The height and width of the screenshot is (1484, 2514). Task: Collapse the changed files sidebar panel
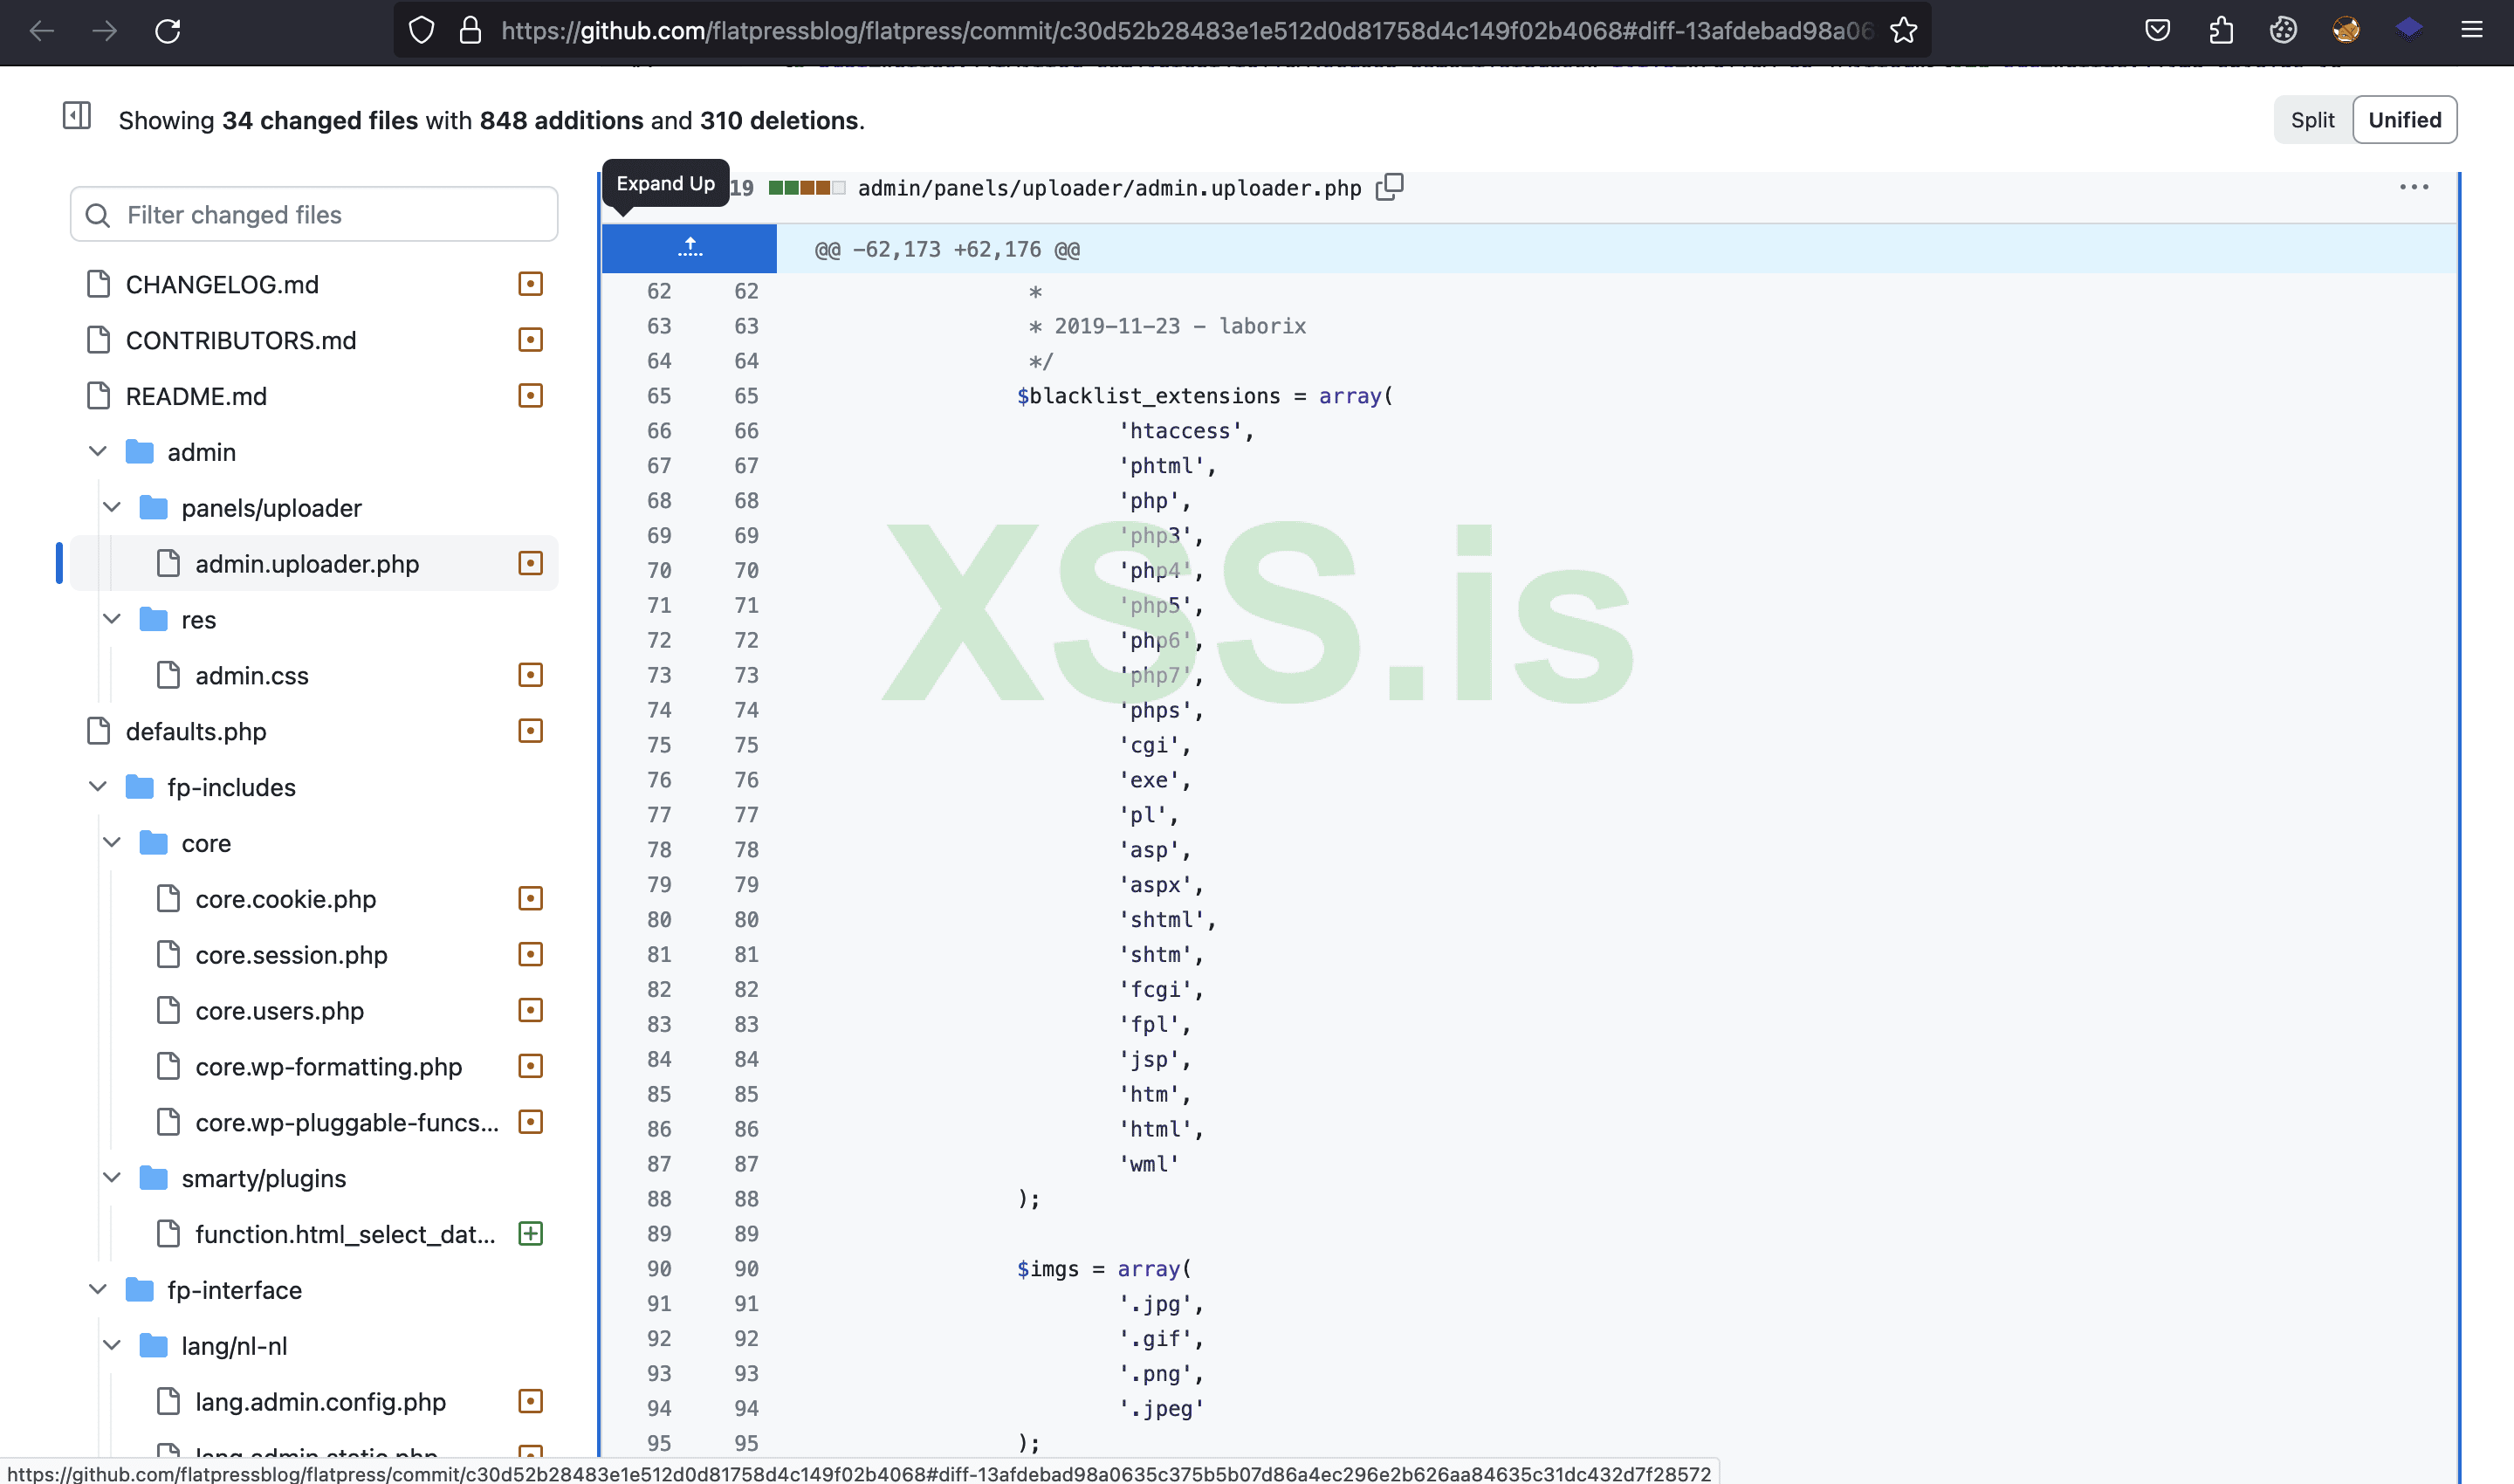pyautogui.click(x=75, y=117)
